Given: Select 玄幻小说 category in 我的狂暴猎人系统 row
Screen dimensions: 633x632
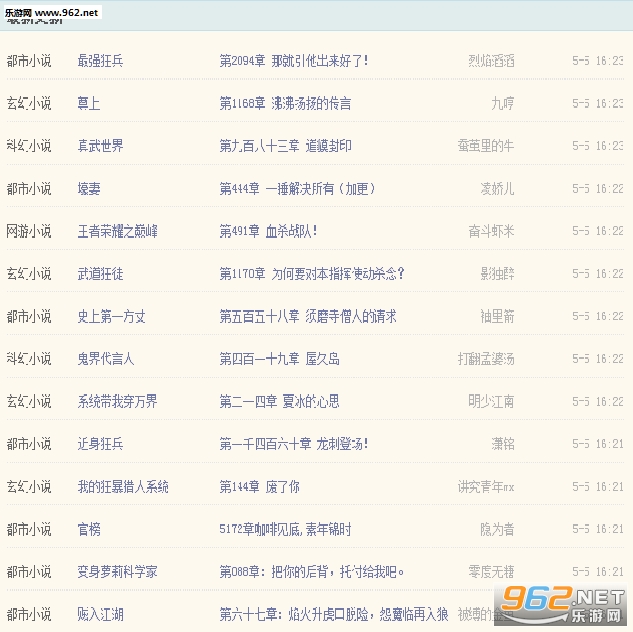Looking at the screenshot, I should (x=29, y=487).
